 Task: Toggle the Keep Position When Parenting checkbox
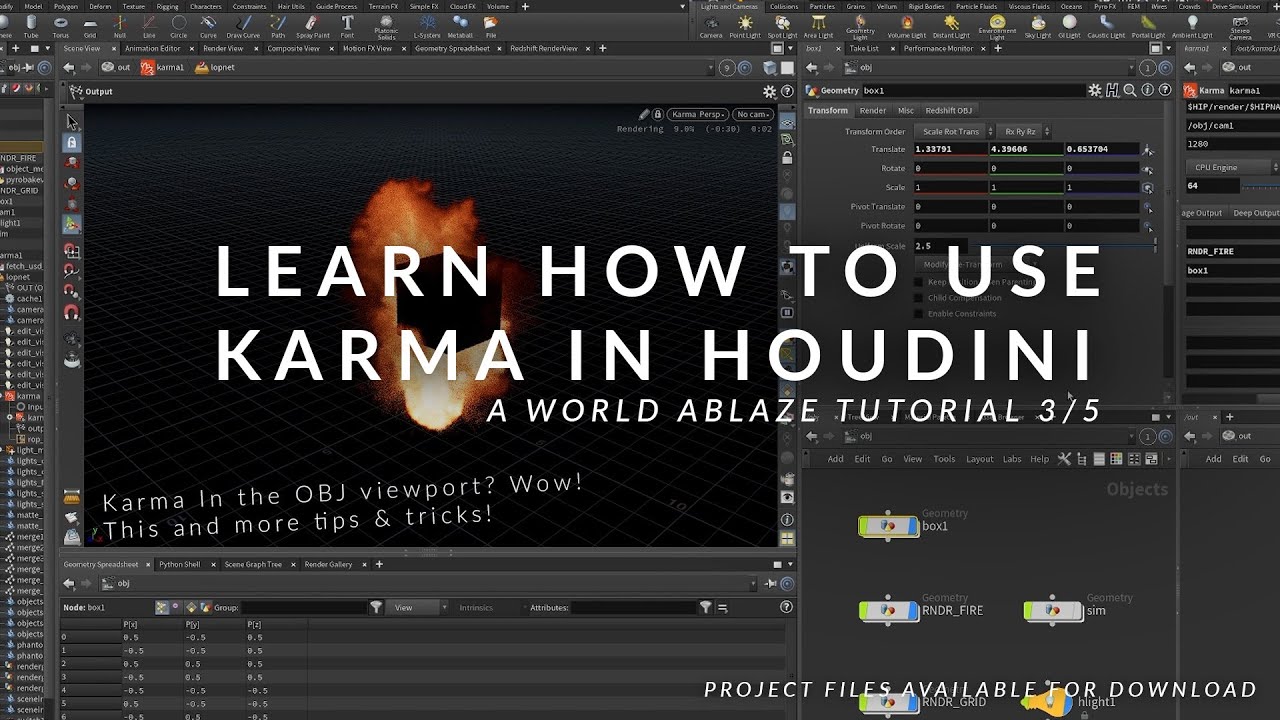coord(919,282)
